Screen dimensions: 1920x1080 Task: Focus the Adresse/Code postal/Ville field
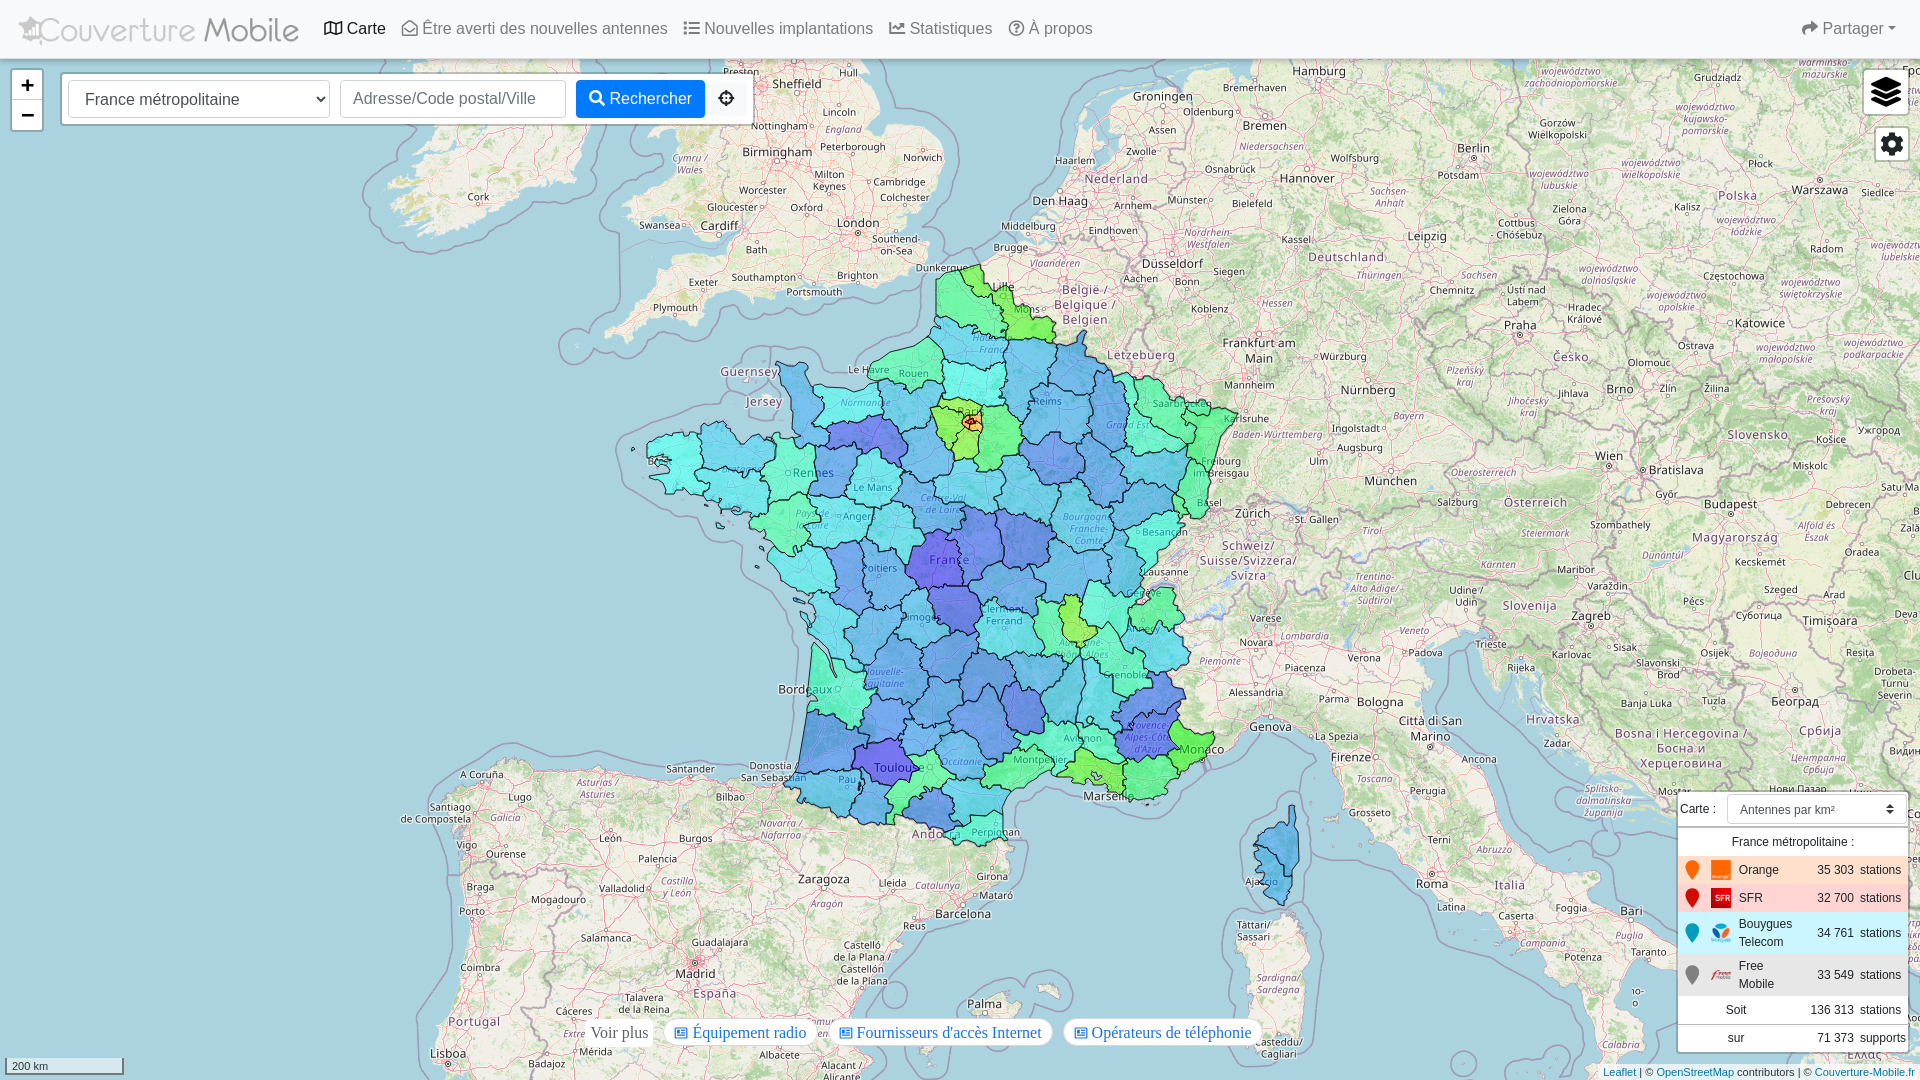[x=453, y=99]
